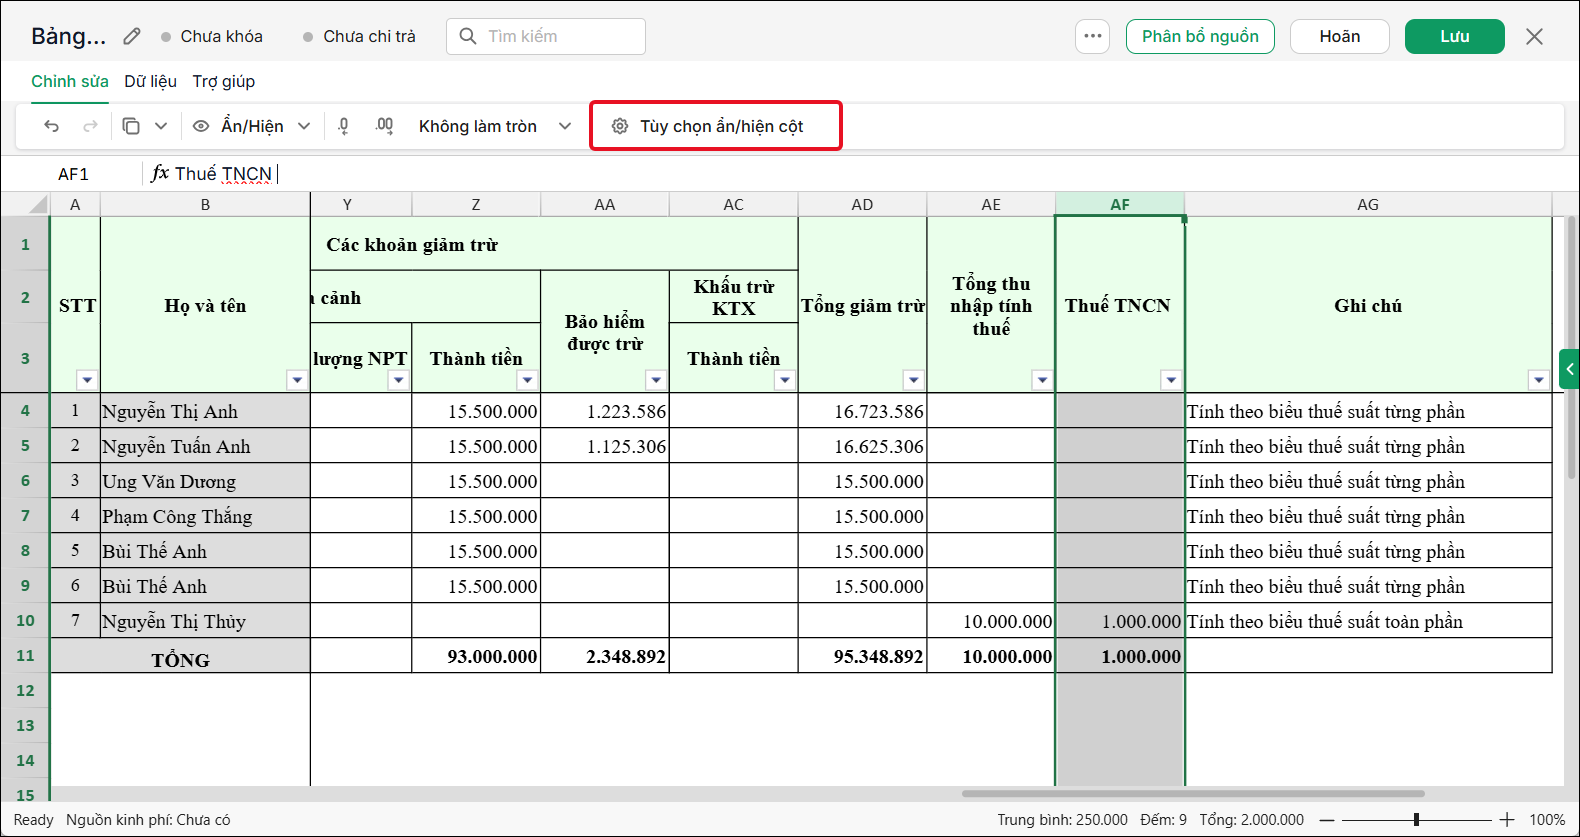Click the horizontal scrollbar thumb

1193,794
